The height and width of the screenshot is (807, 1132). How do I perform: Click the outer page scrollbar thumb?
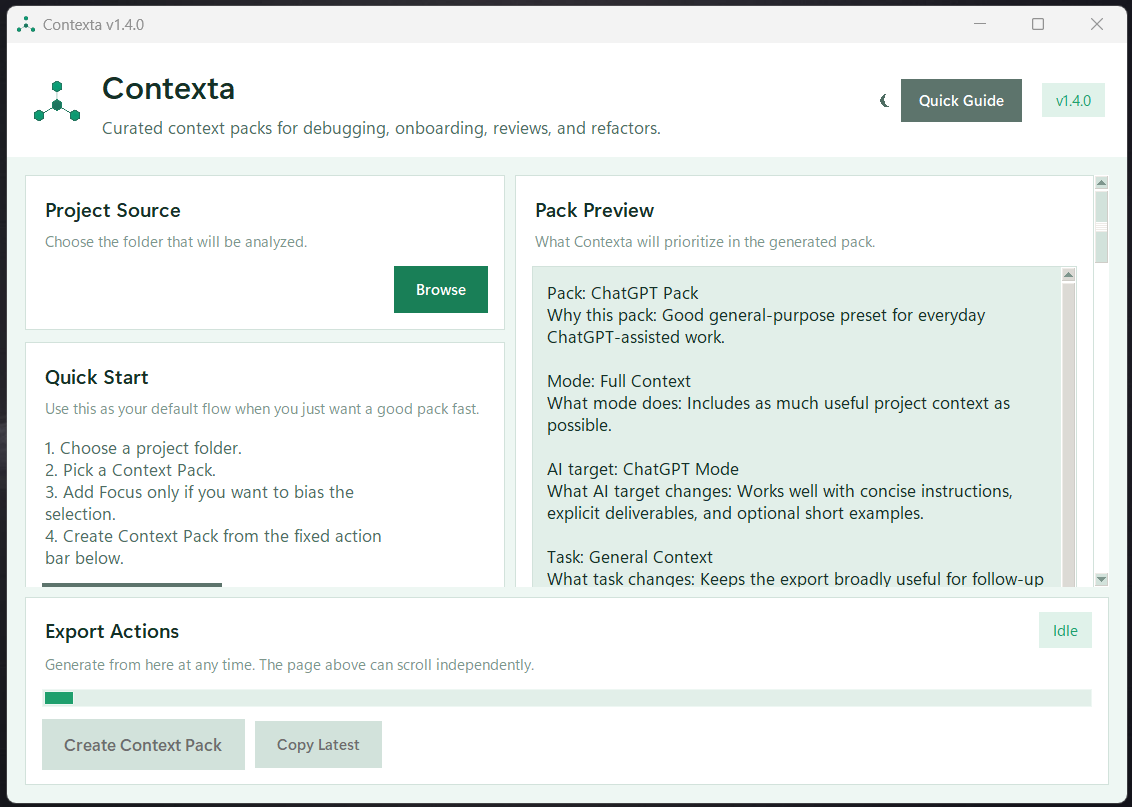[x=1101, y=225]
